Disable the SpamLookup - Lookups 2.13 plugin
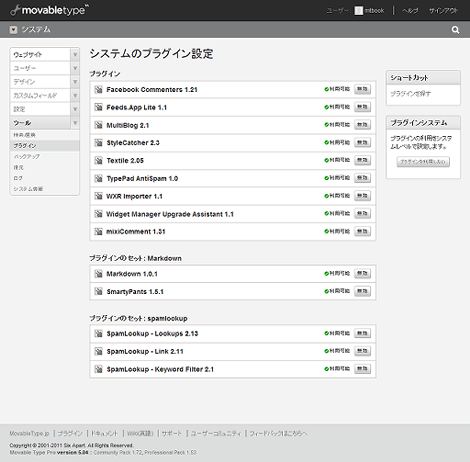This screenshot has height=462, width=470. coord(362,333)
